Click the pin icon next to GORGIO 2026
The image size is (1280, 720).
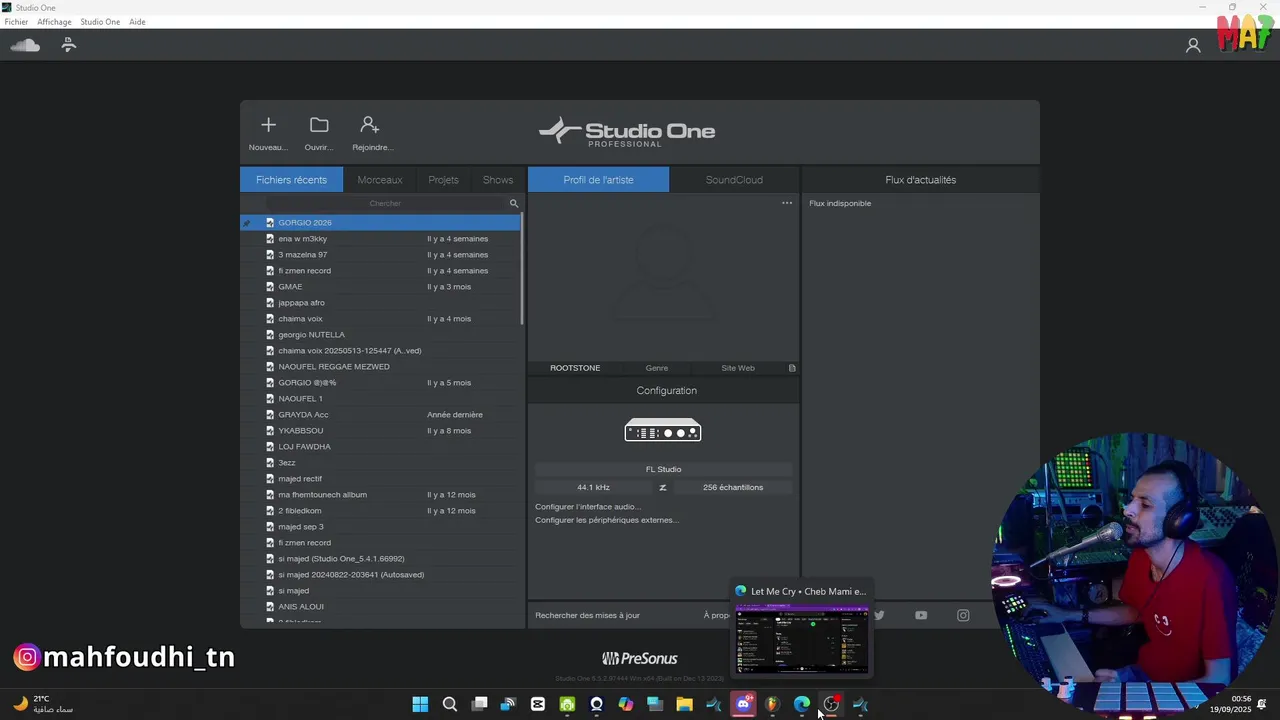coord(247,223)
